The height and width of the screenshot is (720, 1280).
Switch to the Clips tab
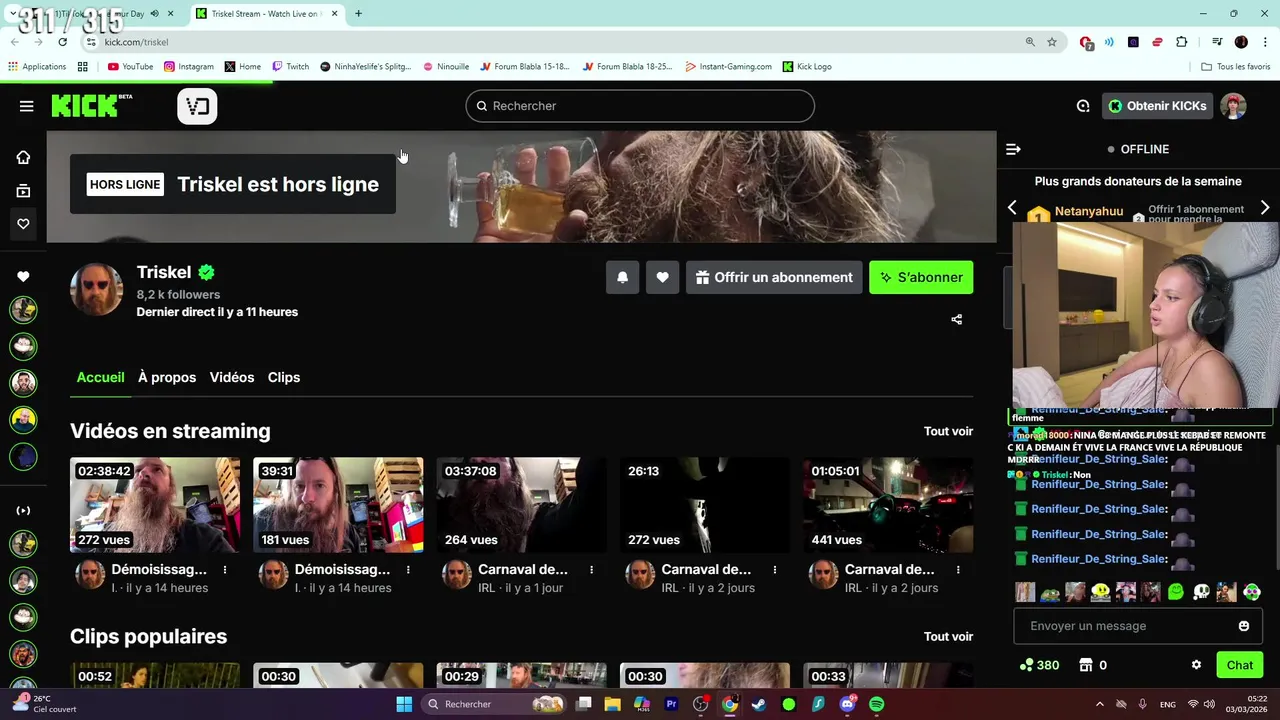click(x=284, y=377)
